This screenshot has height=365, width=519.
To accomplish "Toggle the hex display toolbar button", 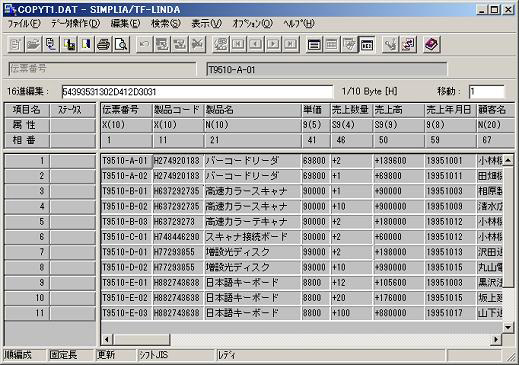I will pos(367,44).
